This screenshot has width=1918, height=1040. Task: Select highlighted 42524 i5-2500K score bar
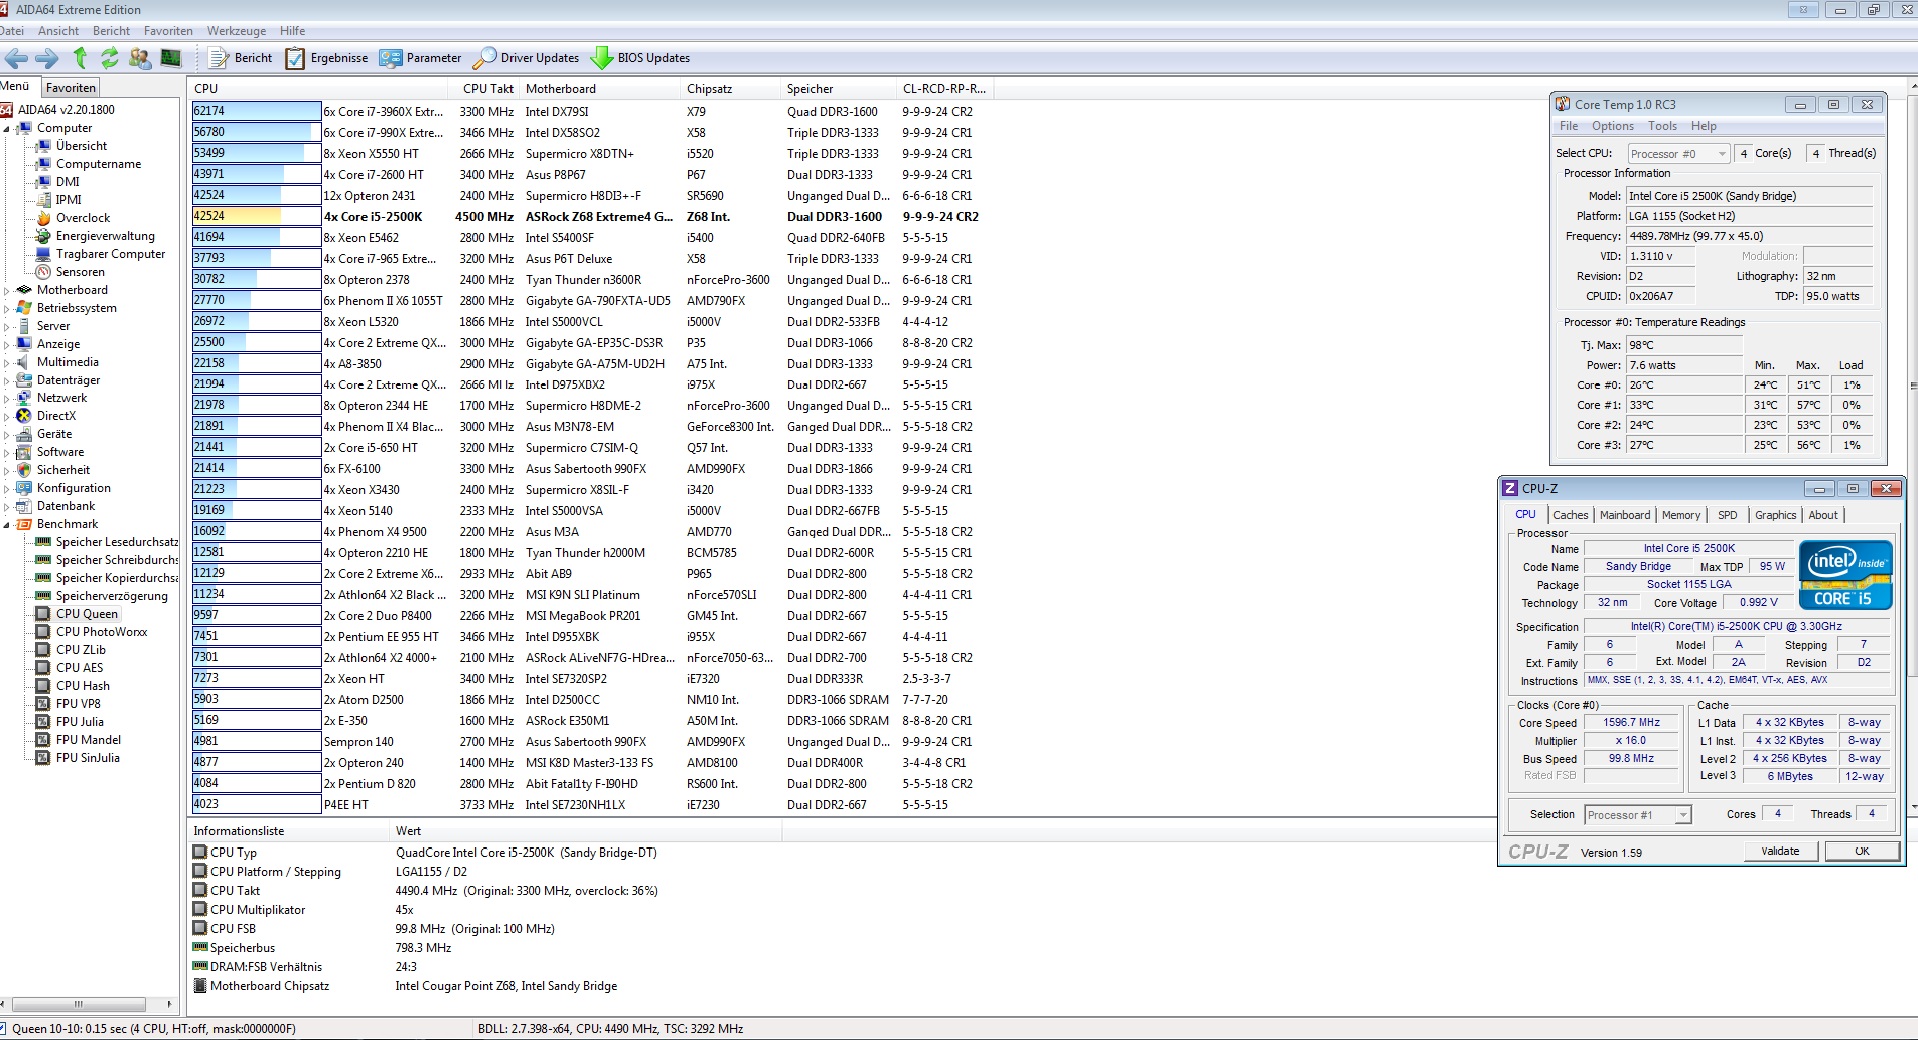pyautogui.click(x=256, y=216)
